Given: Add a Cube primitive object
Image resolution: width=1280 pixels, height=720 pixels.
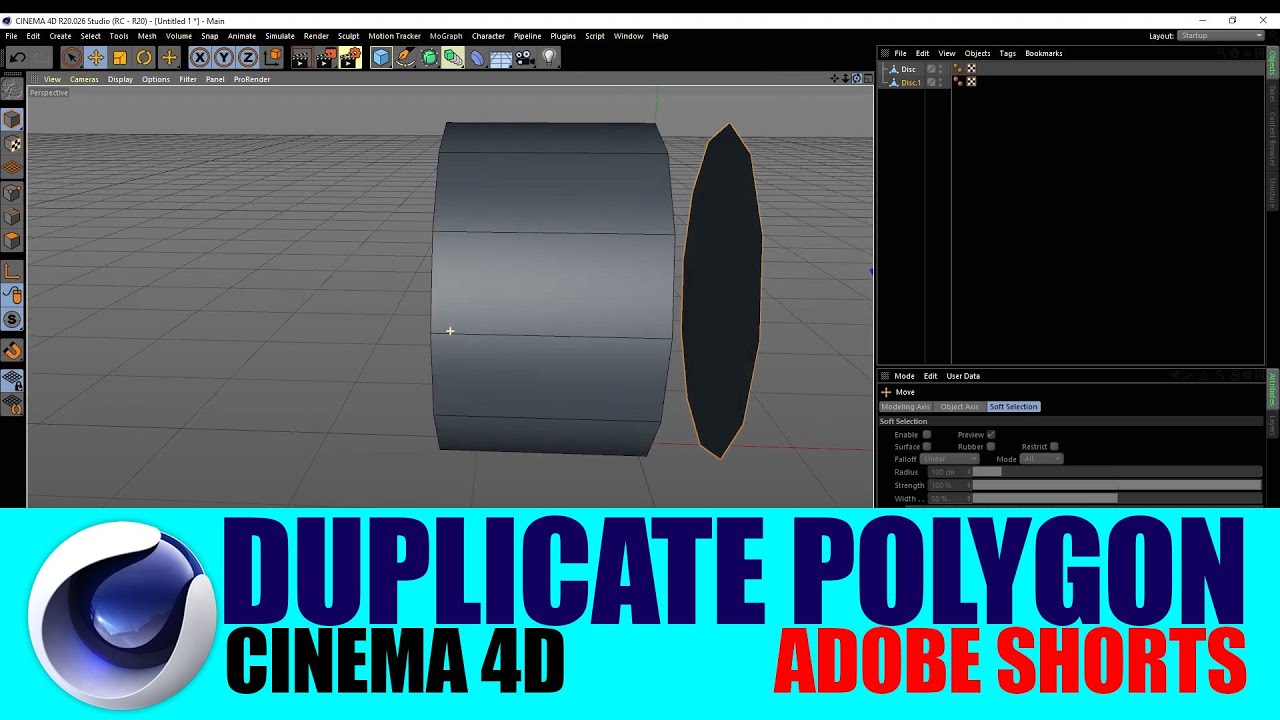Looking at the screenshot, I should pyautogui.click(x=381, y=58).
